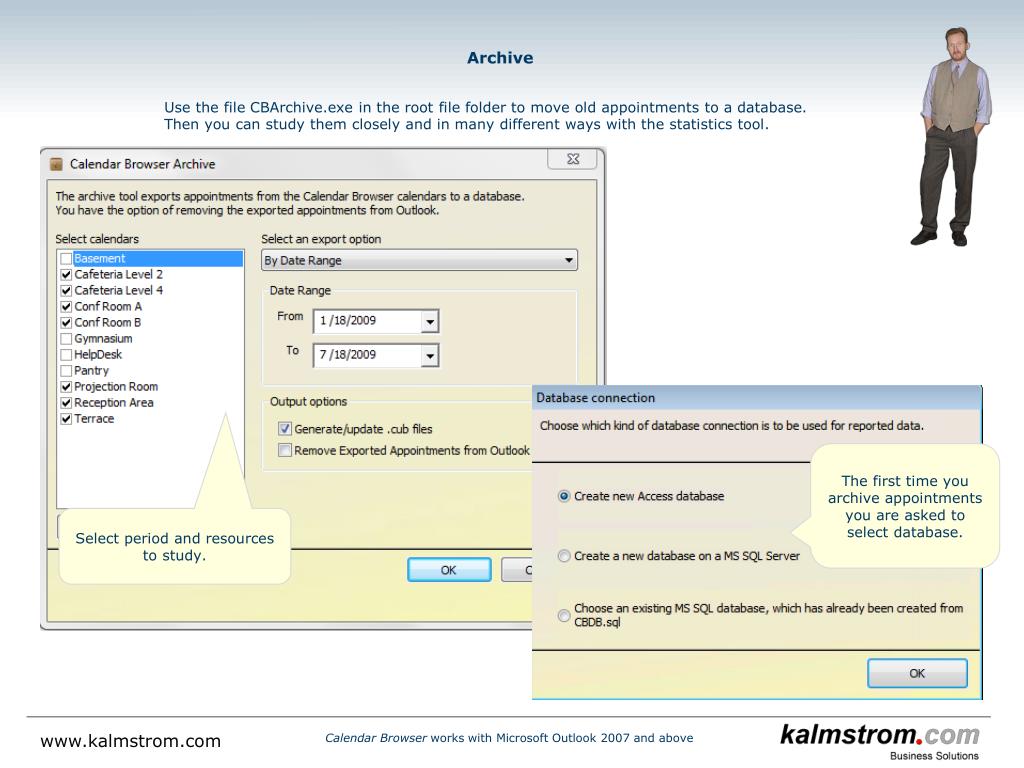
Task: Click the Calendar Browser Archive title bar icon
Action: 57,164
